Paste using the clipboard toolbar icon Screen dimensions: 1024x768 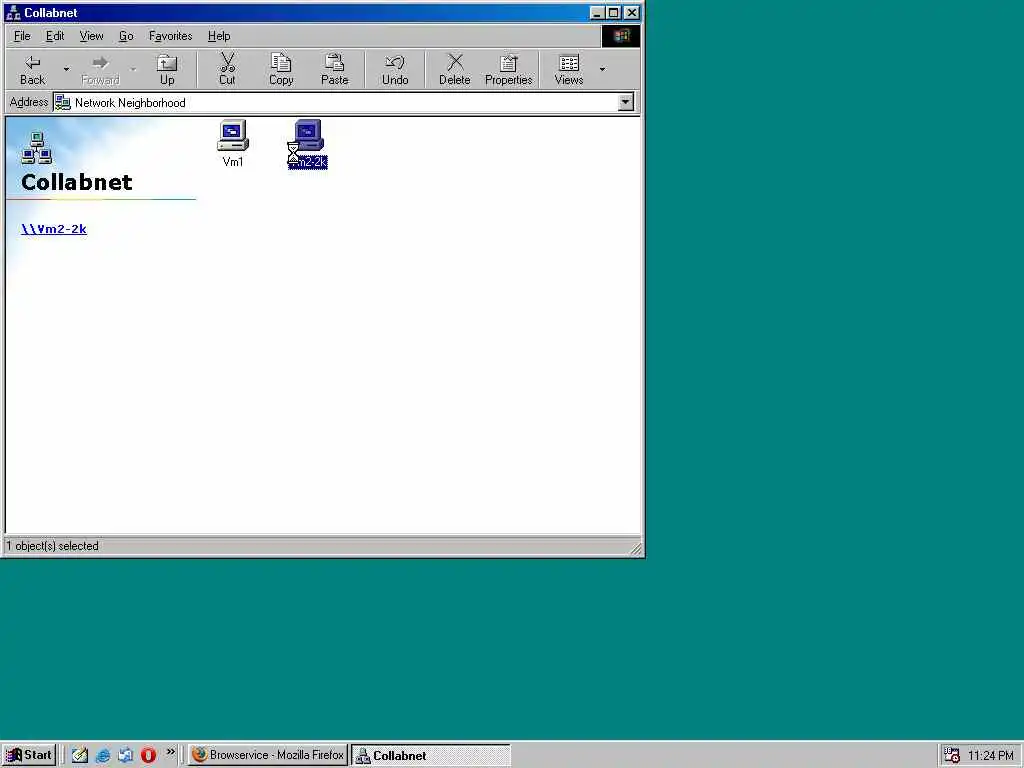pyautogui.click(x=334, y=70)
